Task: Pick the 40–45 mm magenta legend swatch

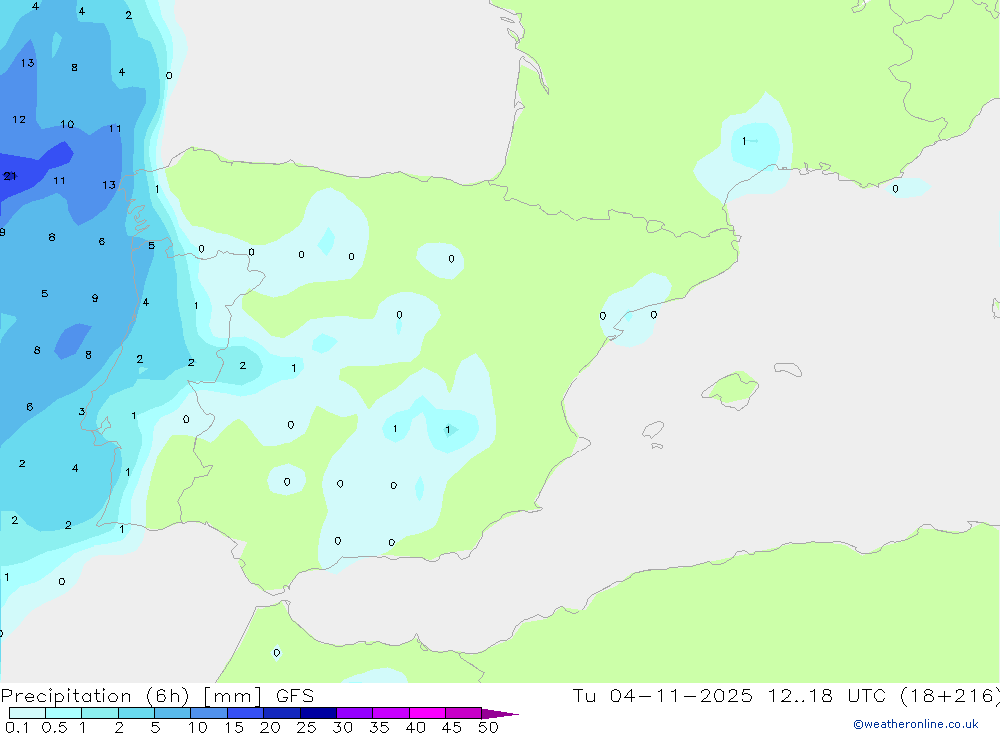Action: coord(427,713)
